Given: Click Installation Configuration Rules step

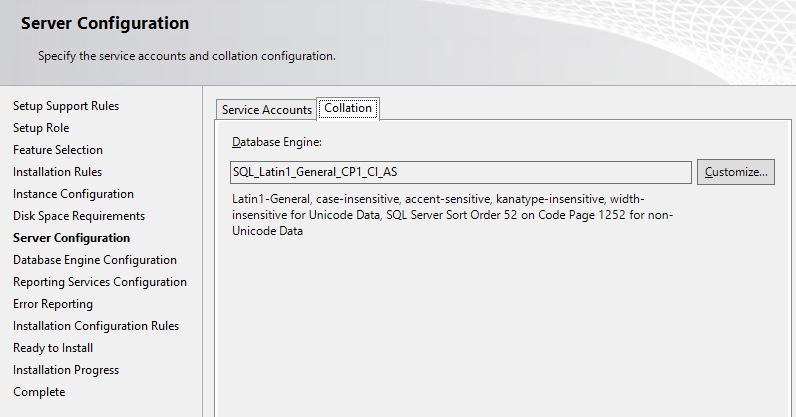Looking at the screenshot, I should 96,326.
